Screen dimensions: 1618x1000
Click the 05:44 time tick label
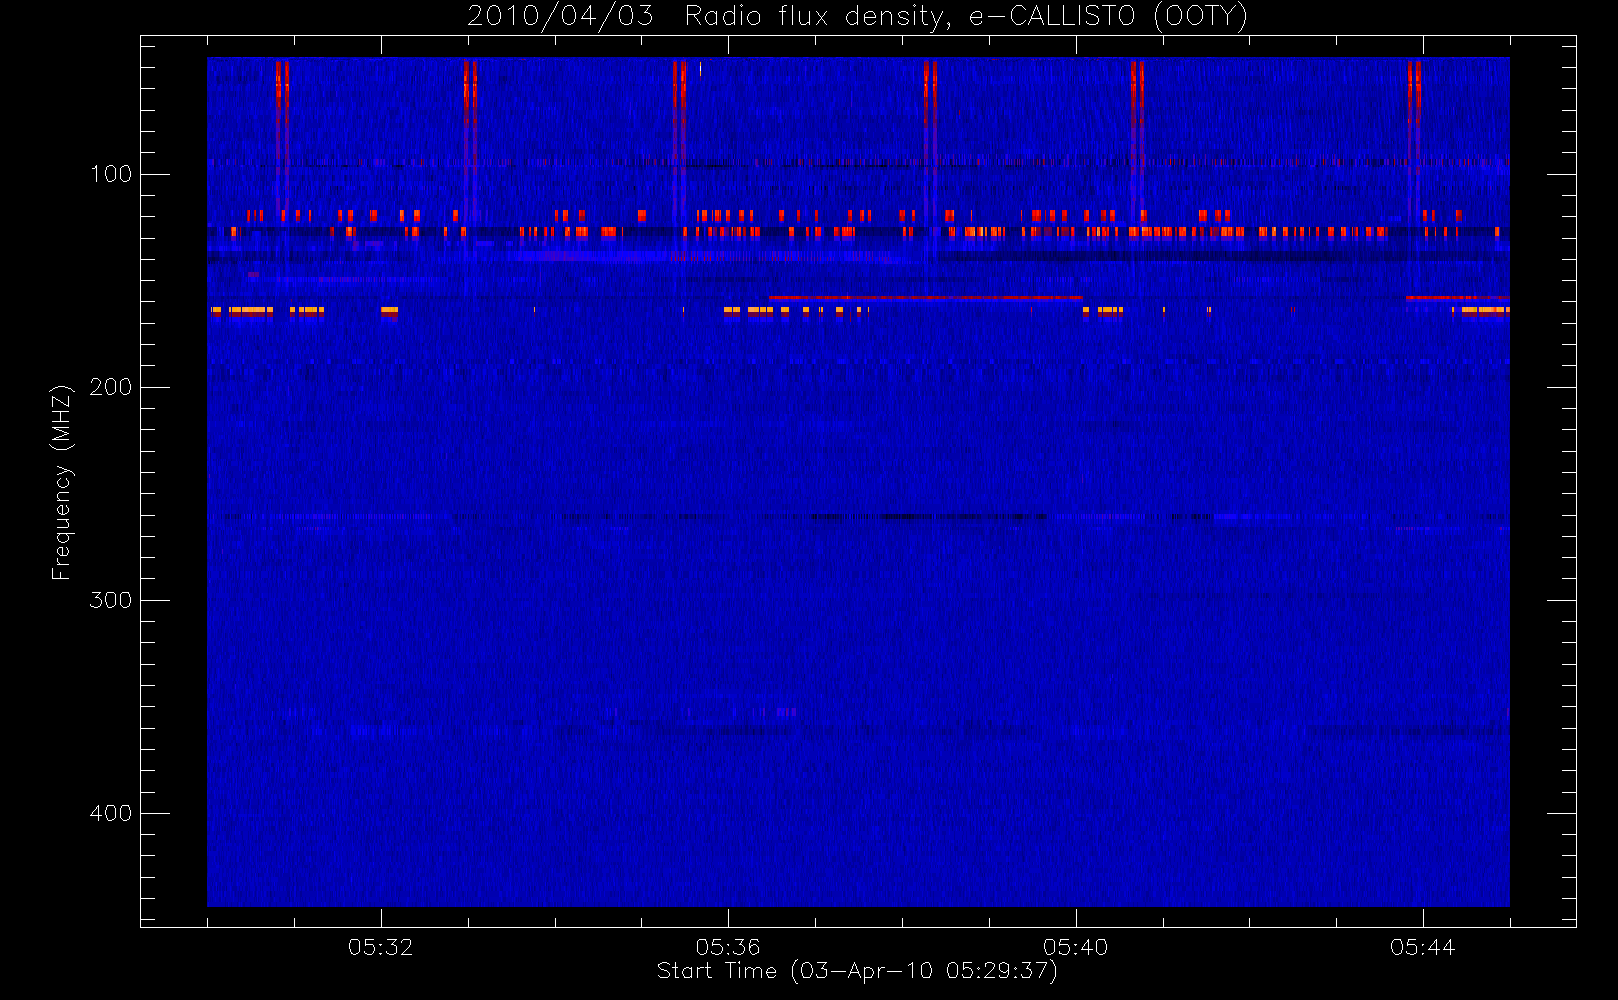click(x=1422, y=947)
